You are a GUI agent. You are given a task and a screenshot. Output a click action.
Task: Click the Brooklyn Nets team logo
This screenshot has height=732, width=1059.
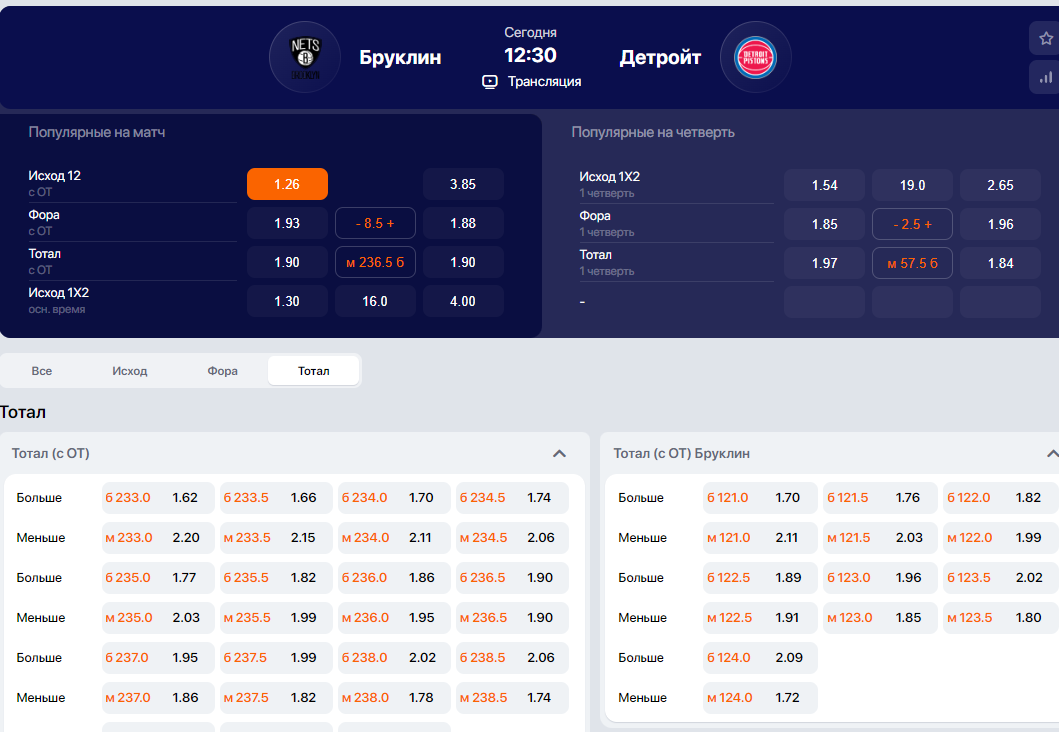[x=305, y=57]
